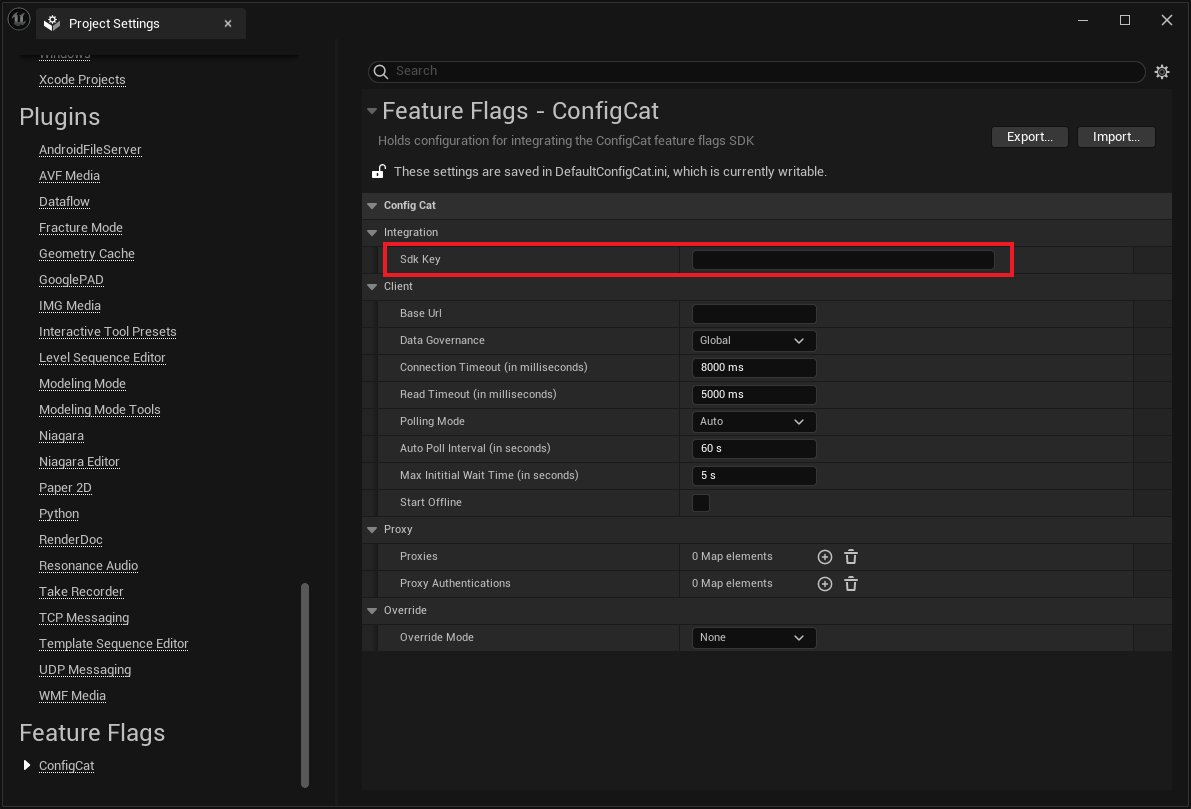Add a new element to the Proxies map

tap(824, 556)
